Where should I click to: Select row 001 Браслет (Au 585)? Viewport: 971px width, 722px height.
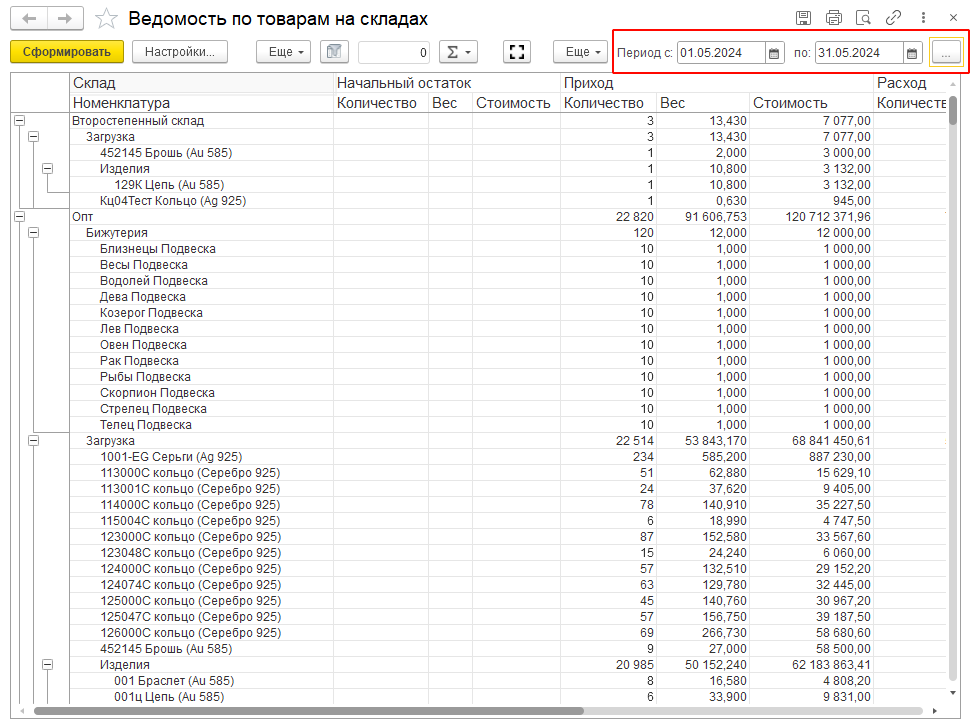(x=174, y=681)
